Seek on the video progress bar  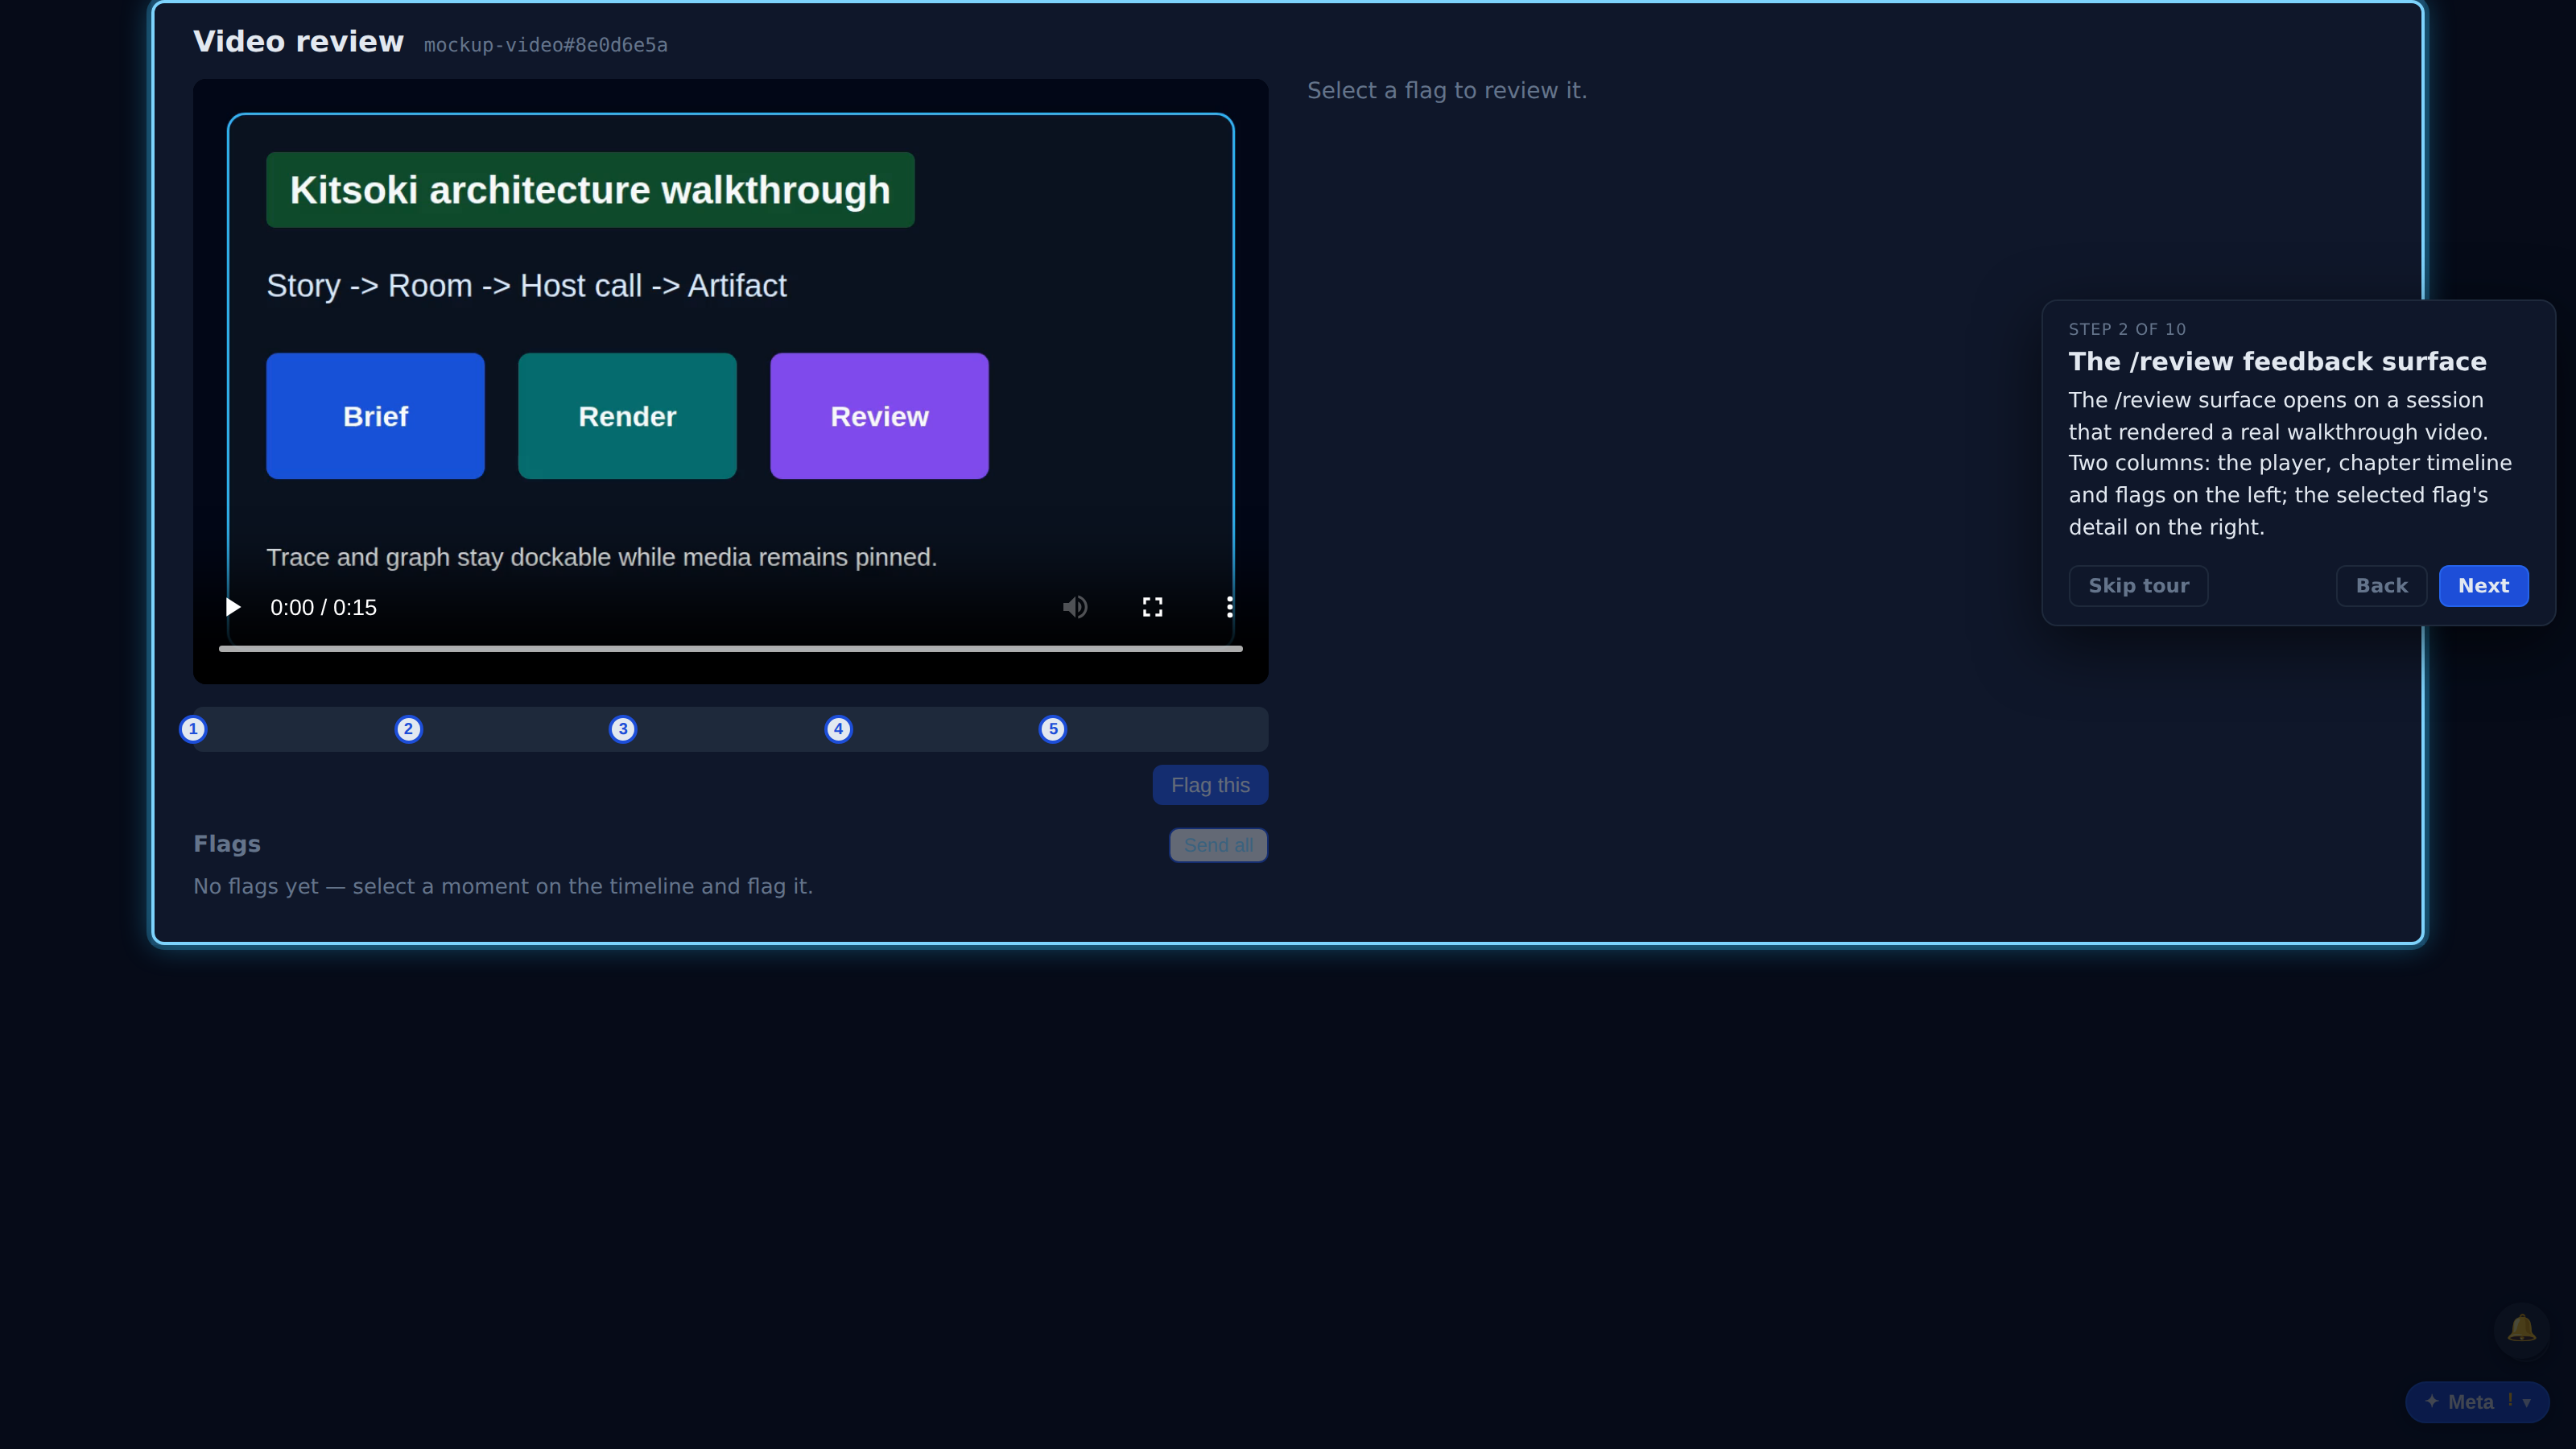click(731, 649)
